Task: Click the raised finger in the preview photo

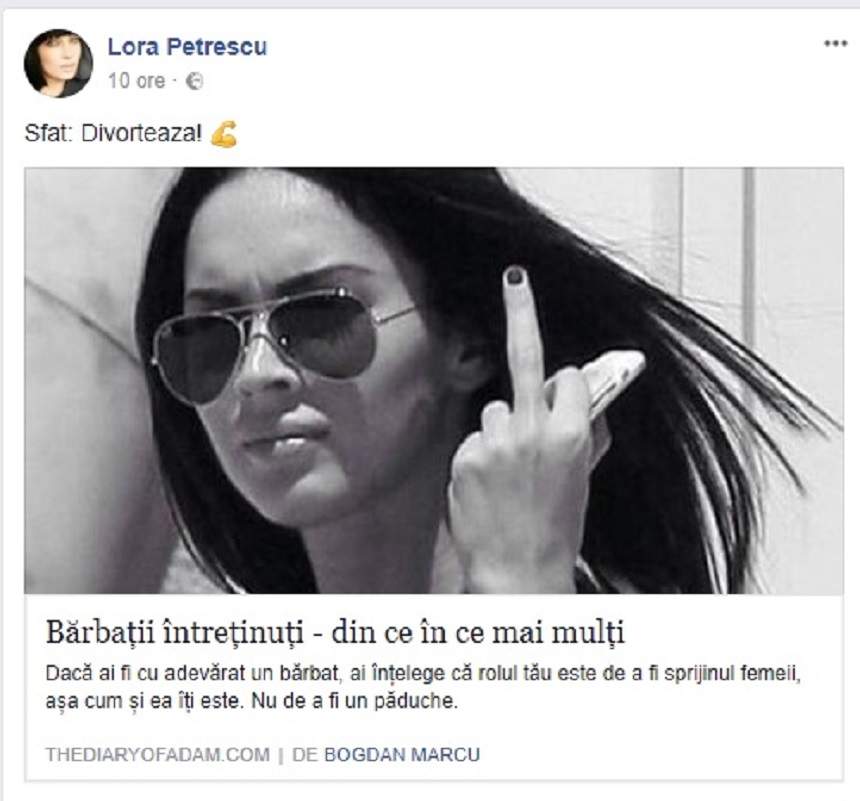Action: 519,337
